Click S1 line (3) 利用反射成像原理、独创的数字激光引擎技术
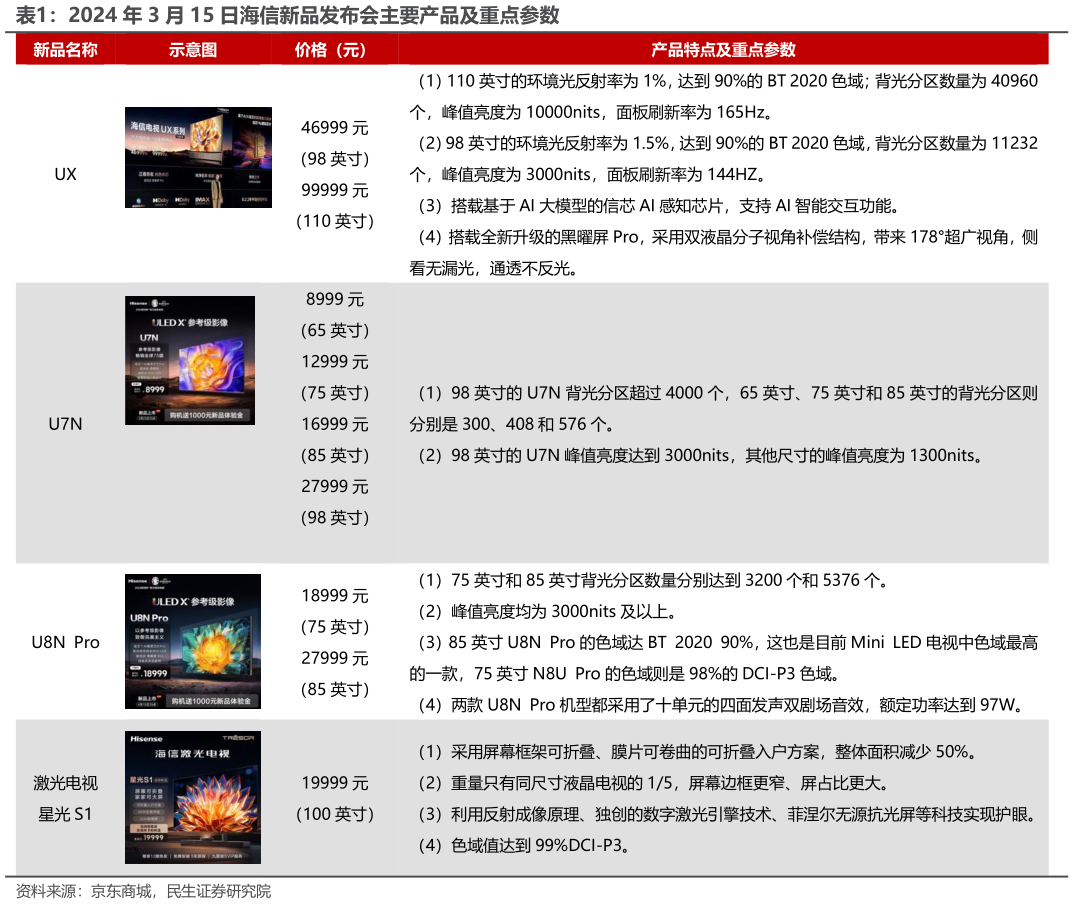This screenshot has height=904, width=1074. [x=728, y=814]
